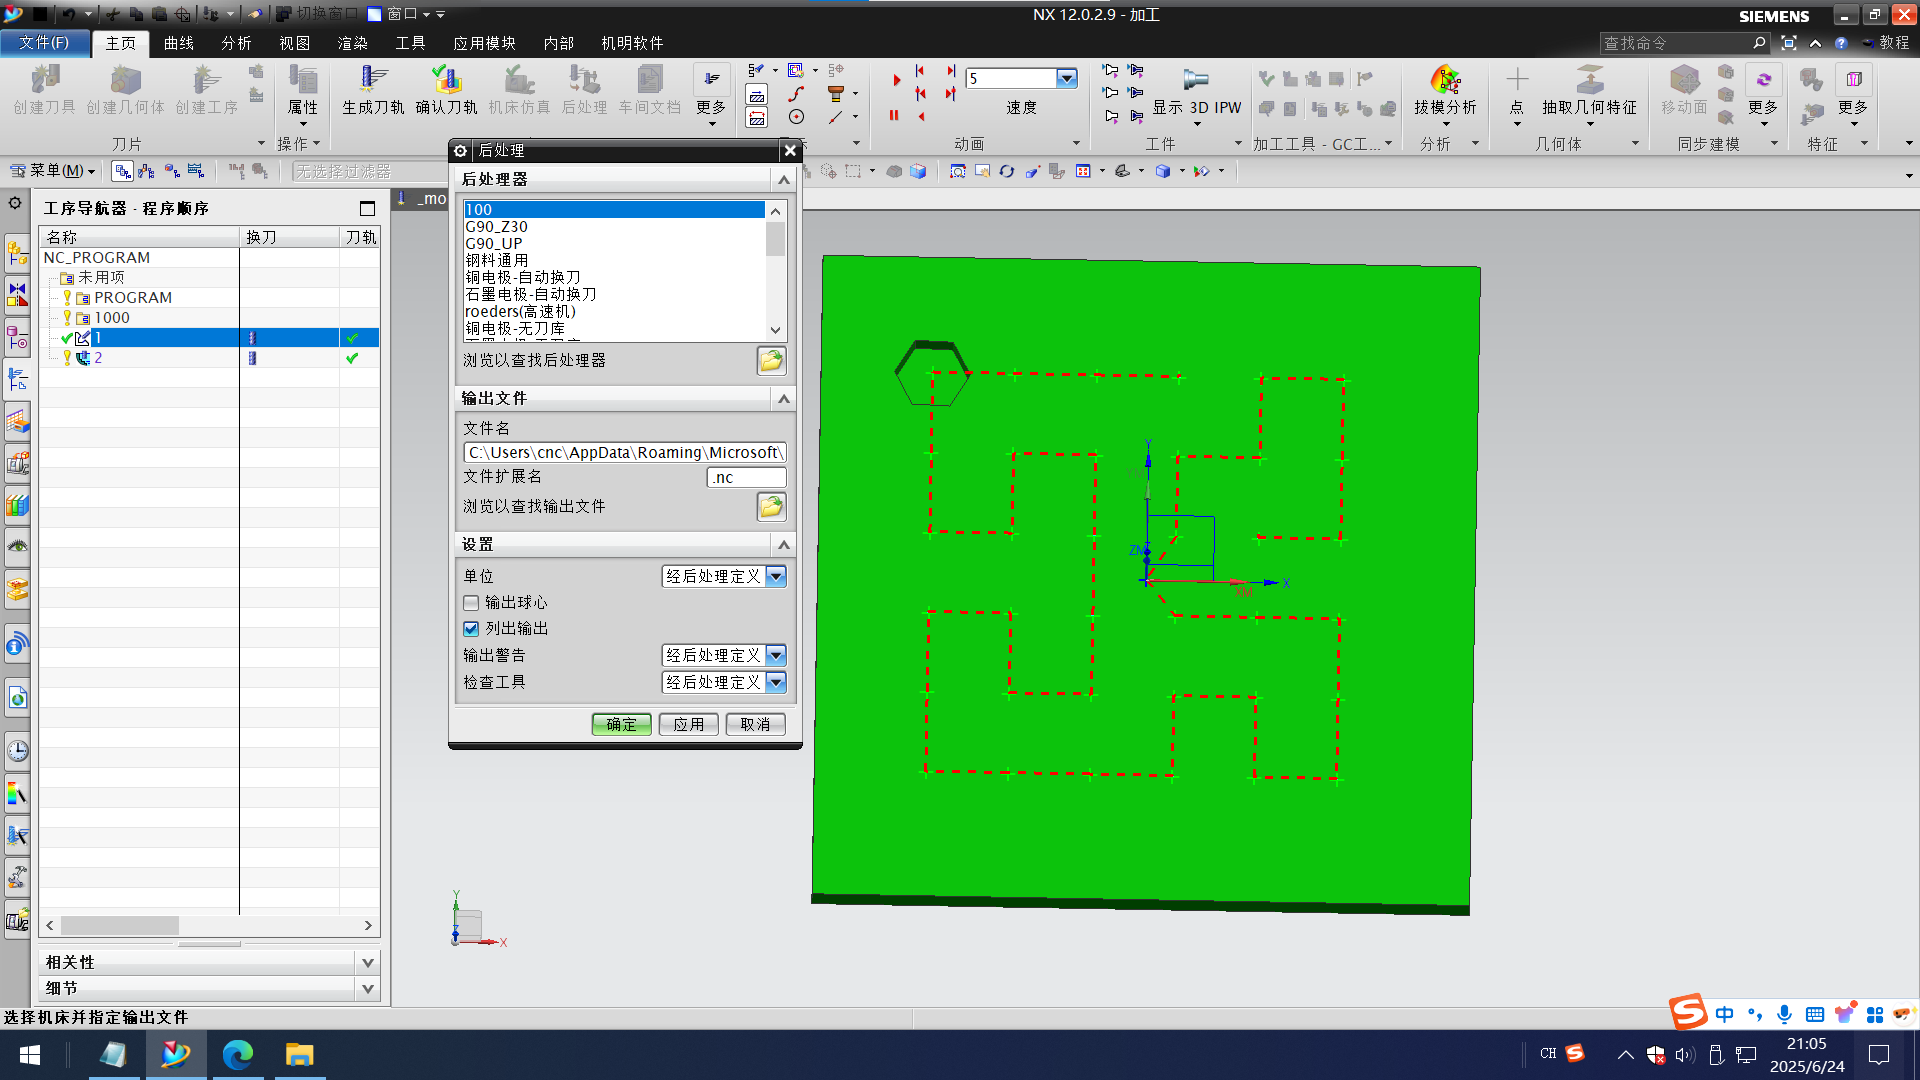Viewport: 1920px width, 1080px height.
Task: Click the clock history icon in left resource bar
Action: click(x=18, y=751)
